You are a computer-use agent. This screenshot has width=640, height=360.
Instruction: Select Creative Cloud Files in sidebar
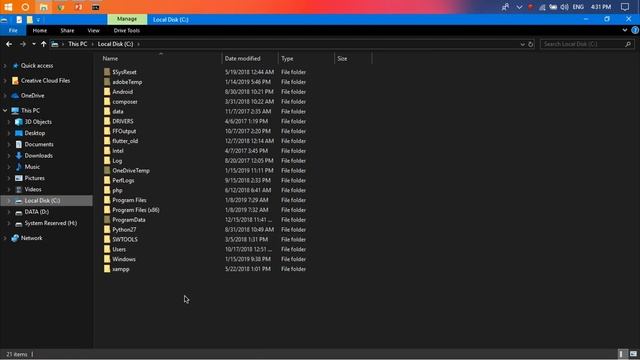(x=45, y=81)
